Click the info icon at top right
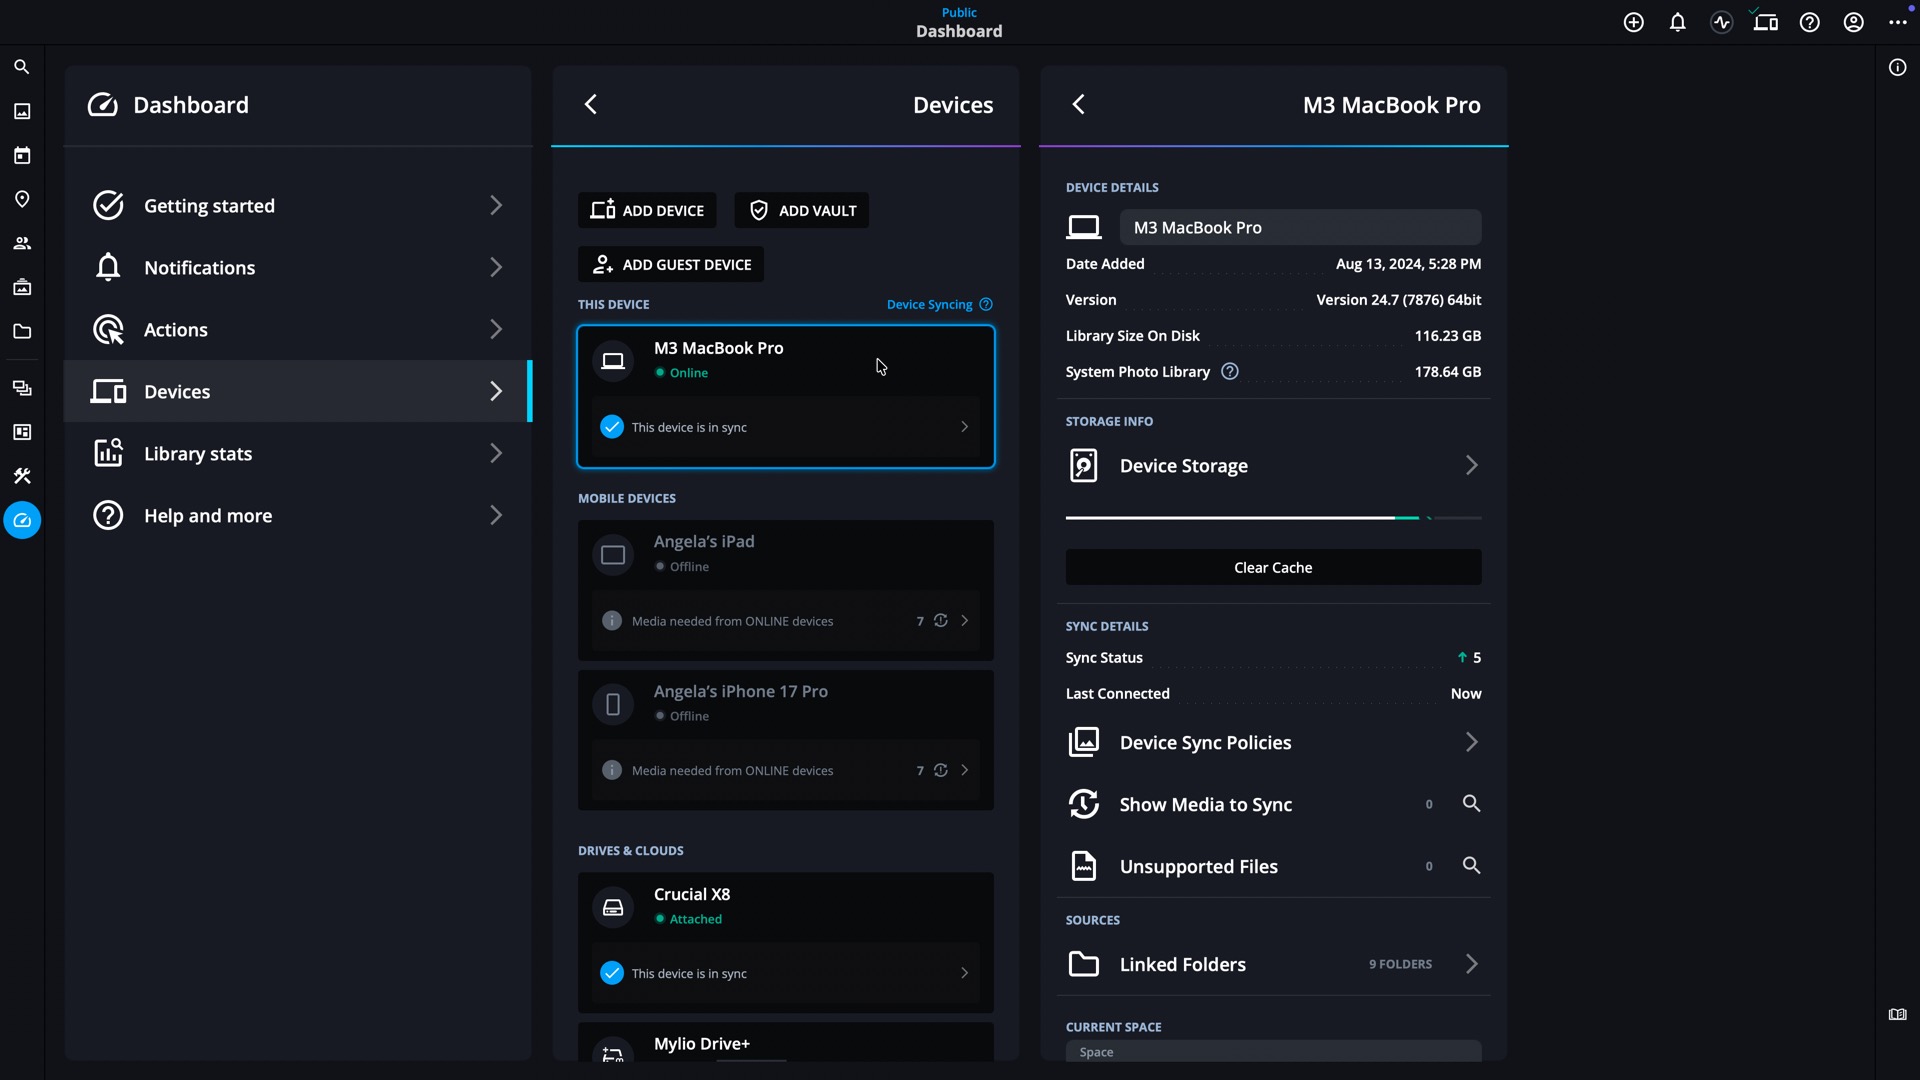Viewport: 1920px width, 1080px height. (x=1897, y=67)
